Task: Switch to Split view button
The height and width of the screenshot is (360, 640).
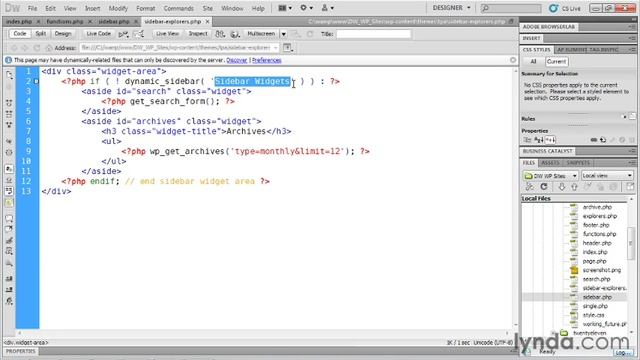Action: [x=40, y=34]
